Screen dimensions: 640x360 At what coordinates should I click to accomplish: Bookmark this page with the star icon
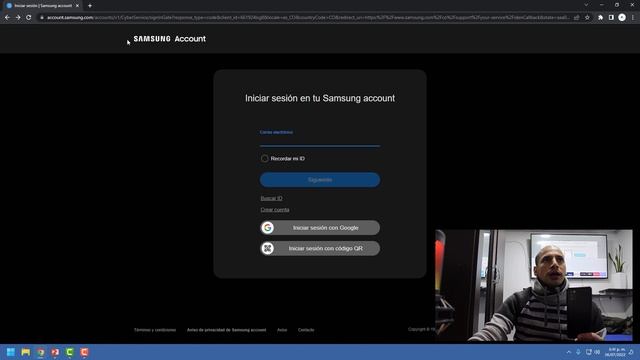click(587, 18)
